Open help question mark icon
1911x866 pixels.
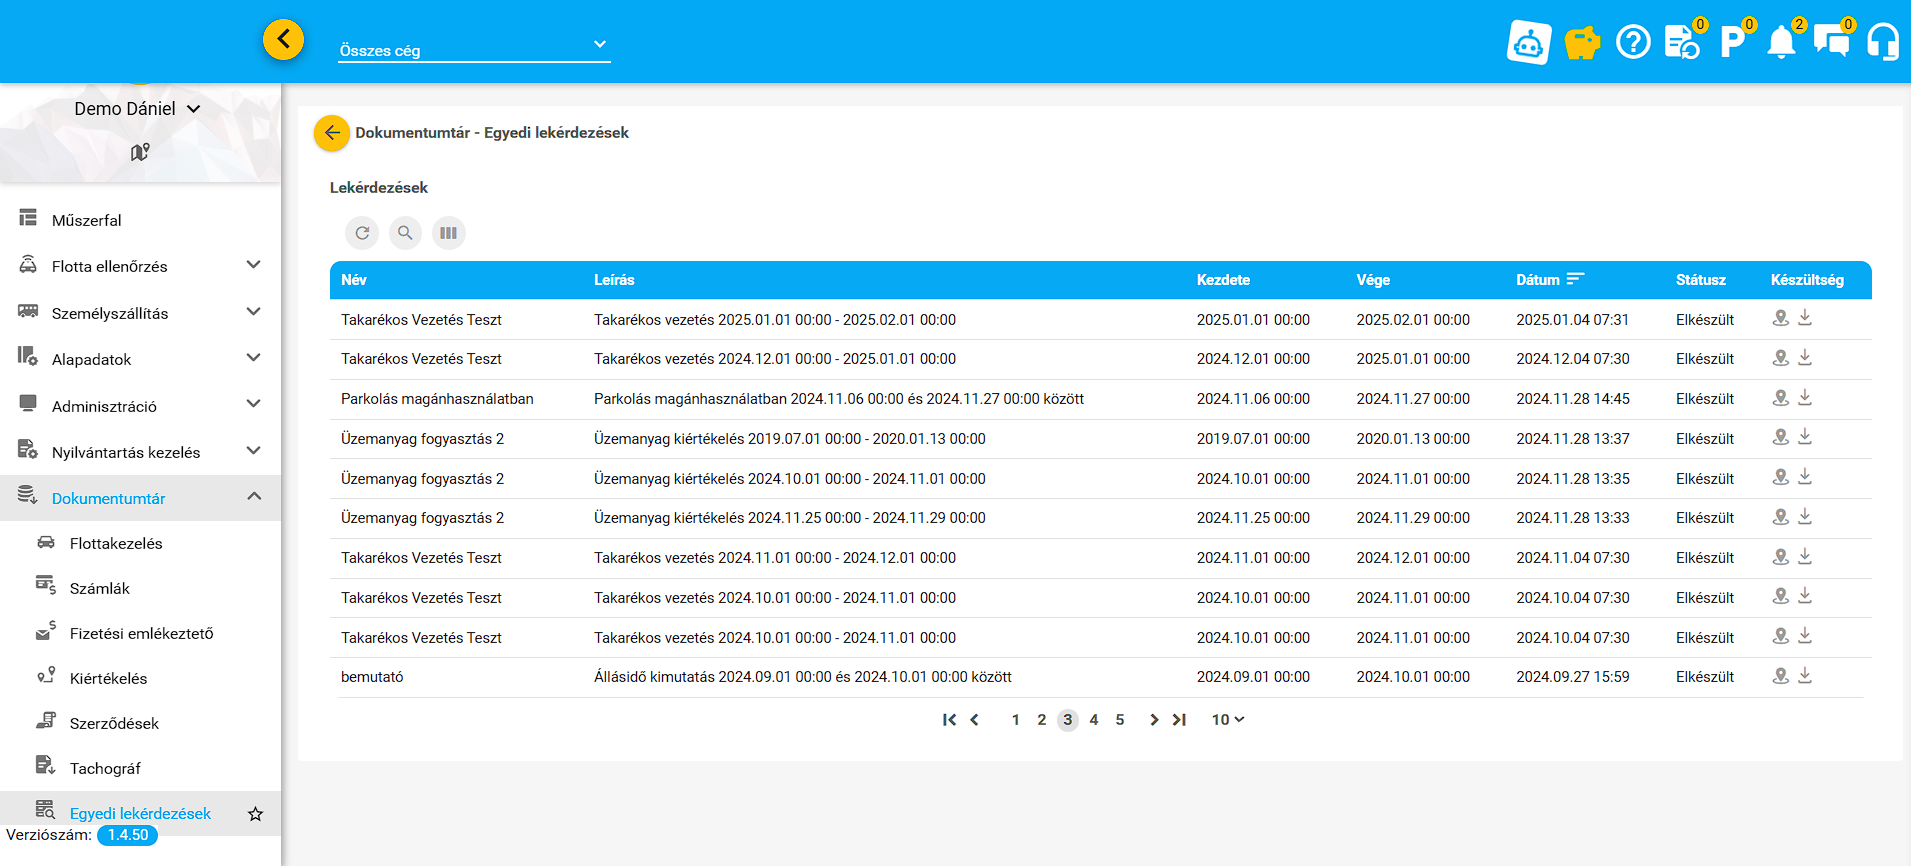1633,42
